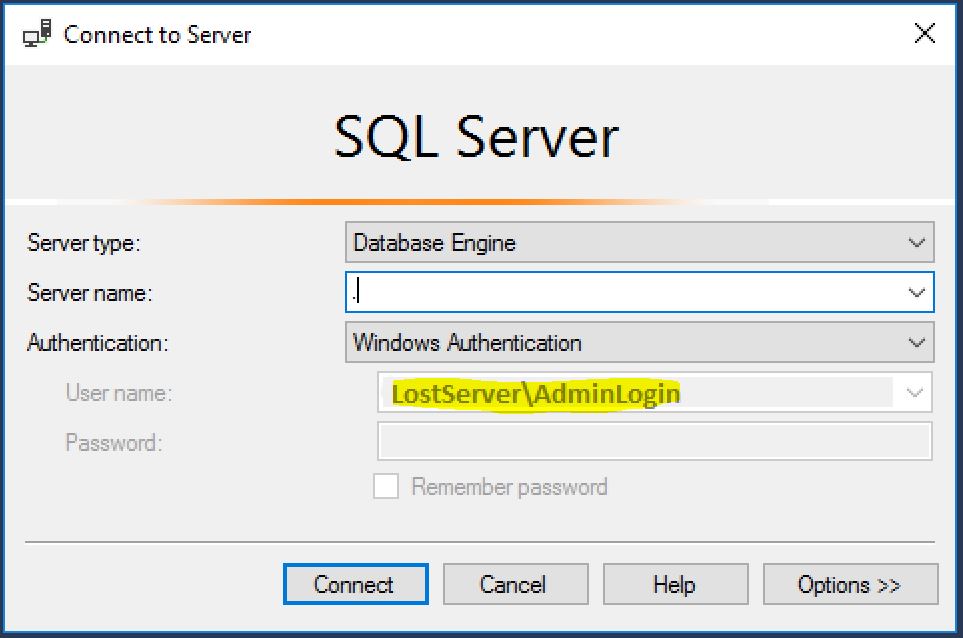The height and width of the screenshot is (638, 963).
Task: Expand the Server type dropdown arrow
Action: point(916,243)
